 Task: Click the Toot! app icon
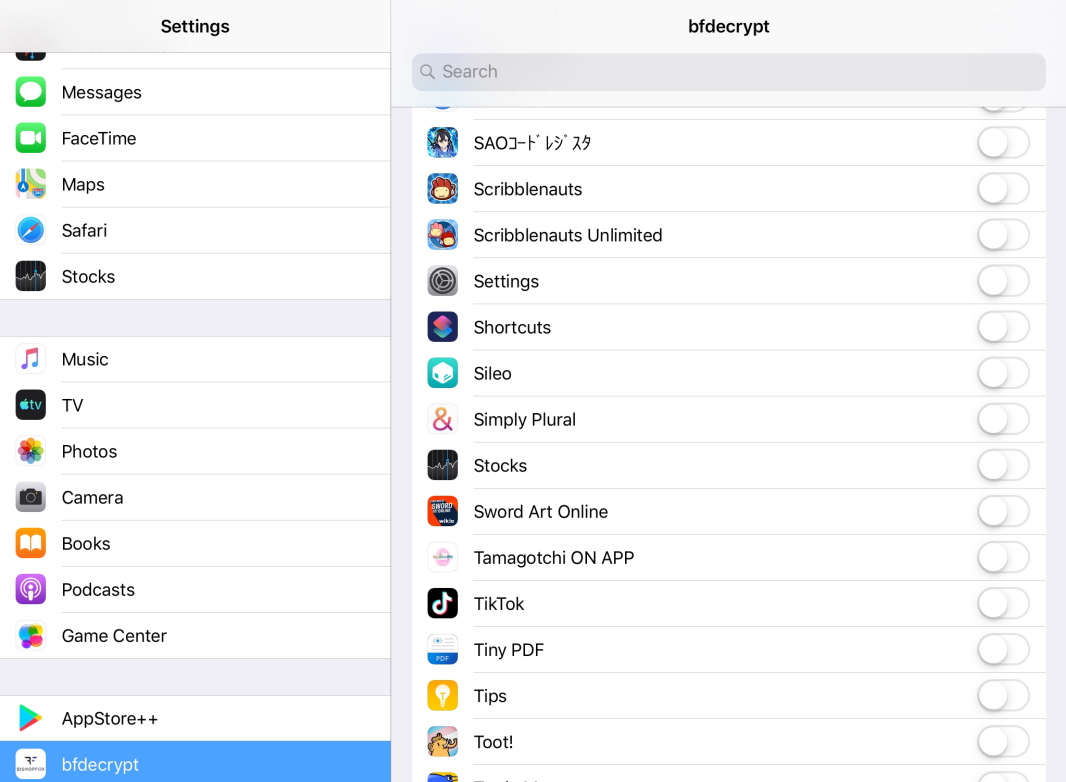click(442, 741)
